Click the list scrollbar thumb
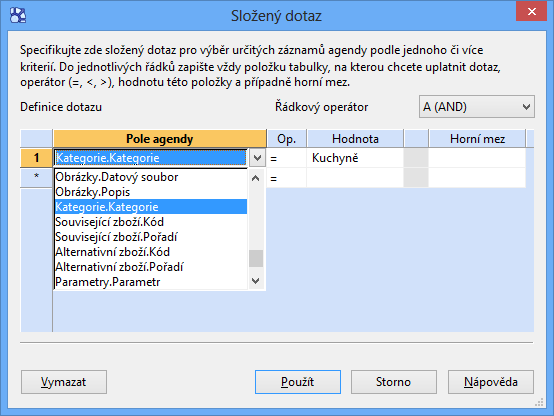Screen dimensions: 554x416 click(x=256, y=259)
